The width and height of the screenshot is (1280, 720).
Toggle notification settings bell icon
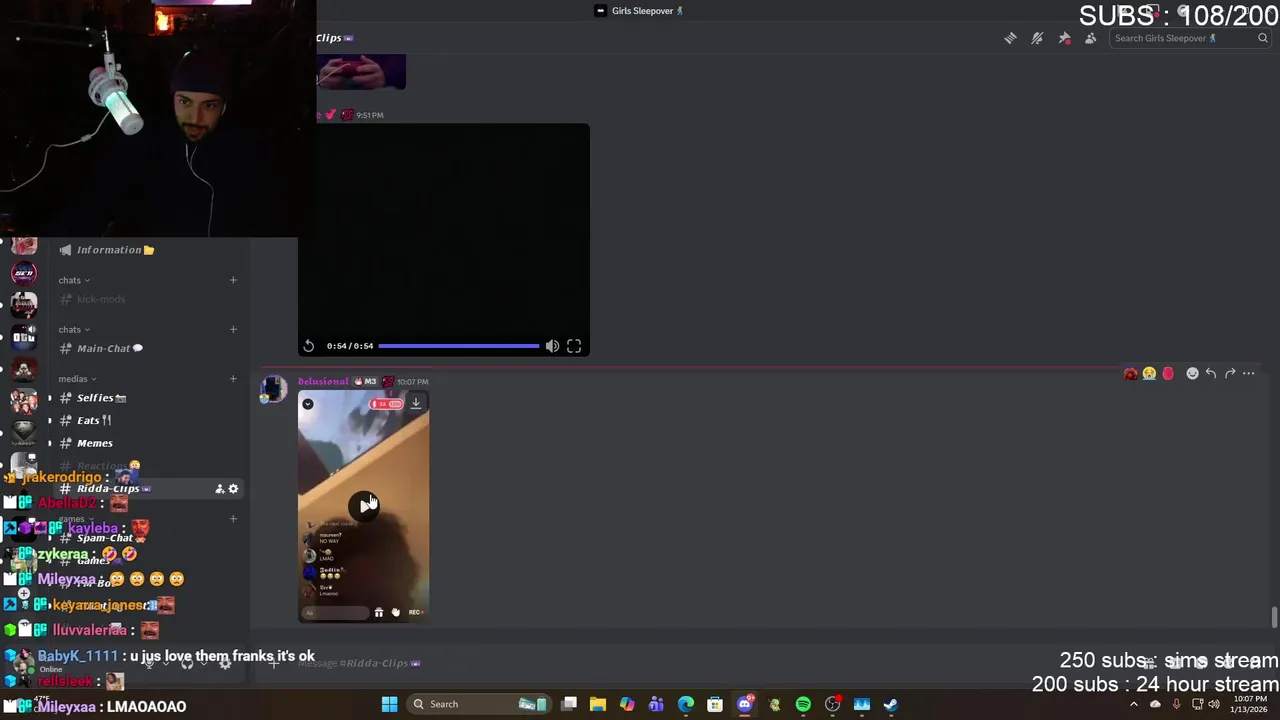(1037, 38)
